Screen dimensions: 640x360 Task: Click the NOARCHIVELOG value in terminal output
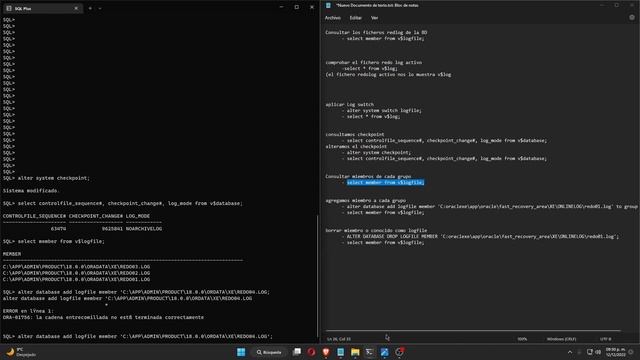click(144, 229)
